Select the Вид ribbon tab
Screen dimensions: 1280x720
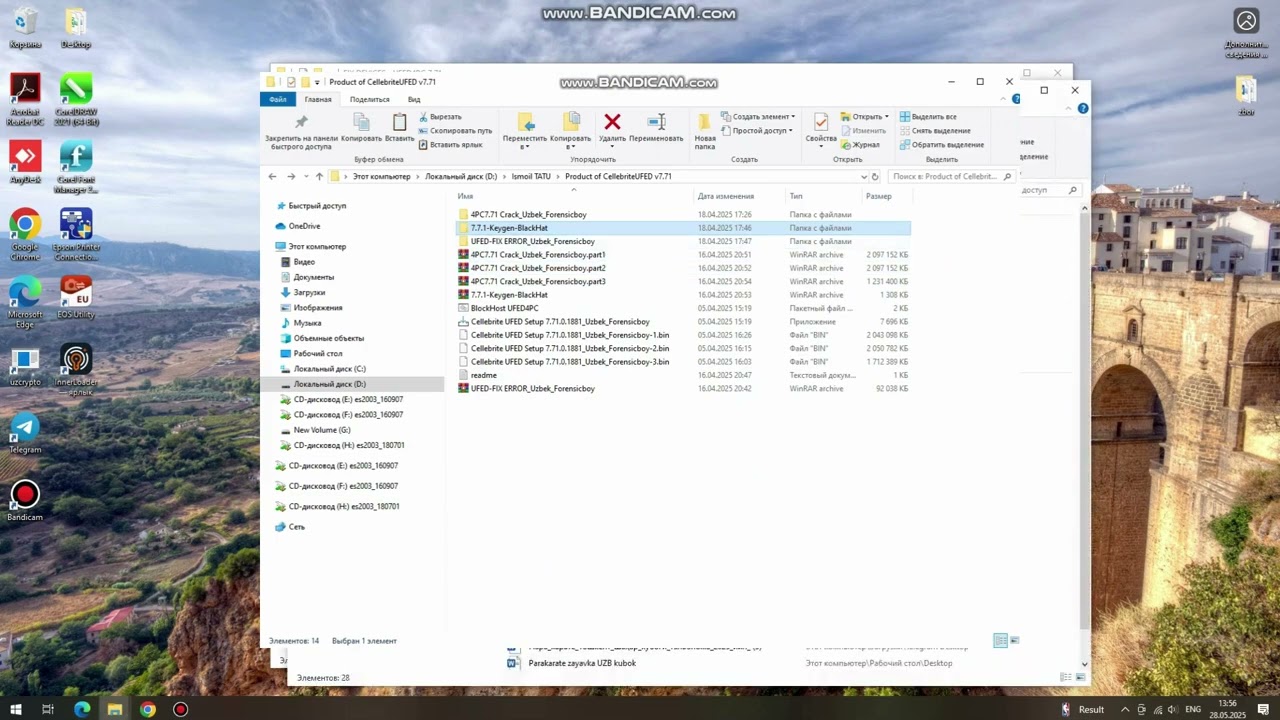[x=413, y=100]
